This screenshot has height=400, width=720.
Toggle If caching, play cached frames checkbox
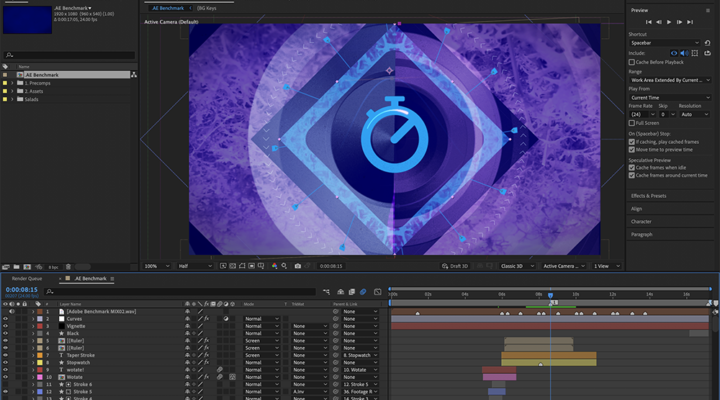631,142
